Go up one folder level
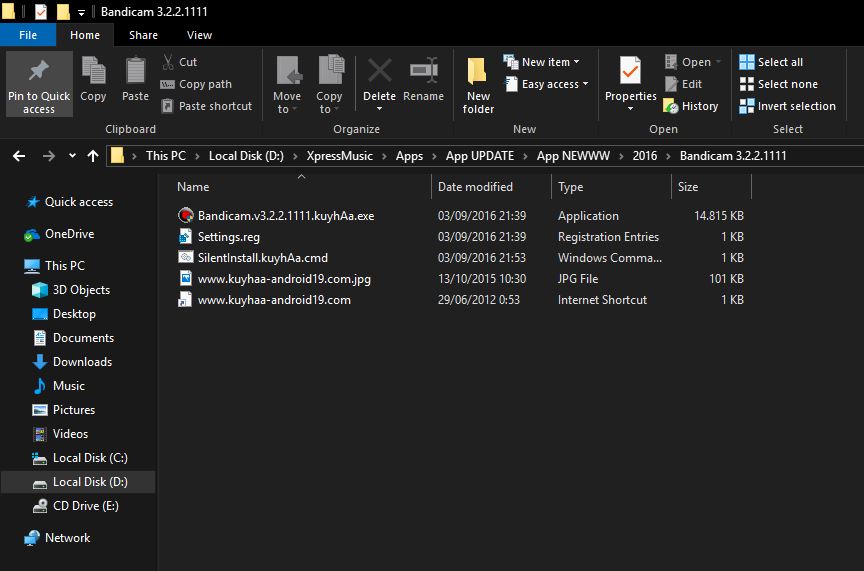 93,156
